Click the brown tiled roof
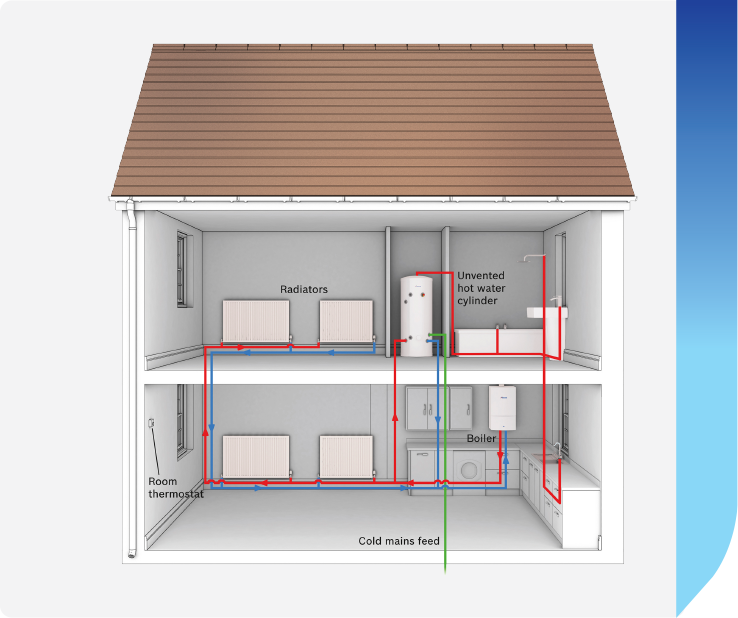Viewport: 738px width, 618px height. 373,120
